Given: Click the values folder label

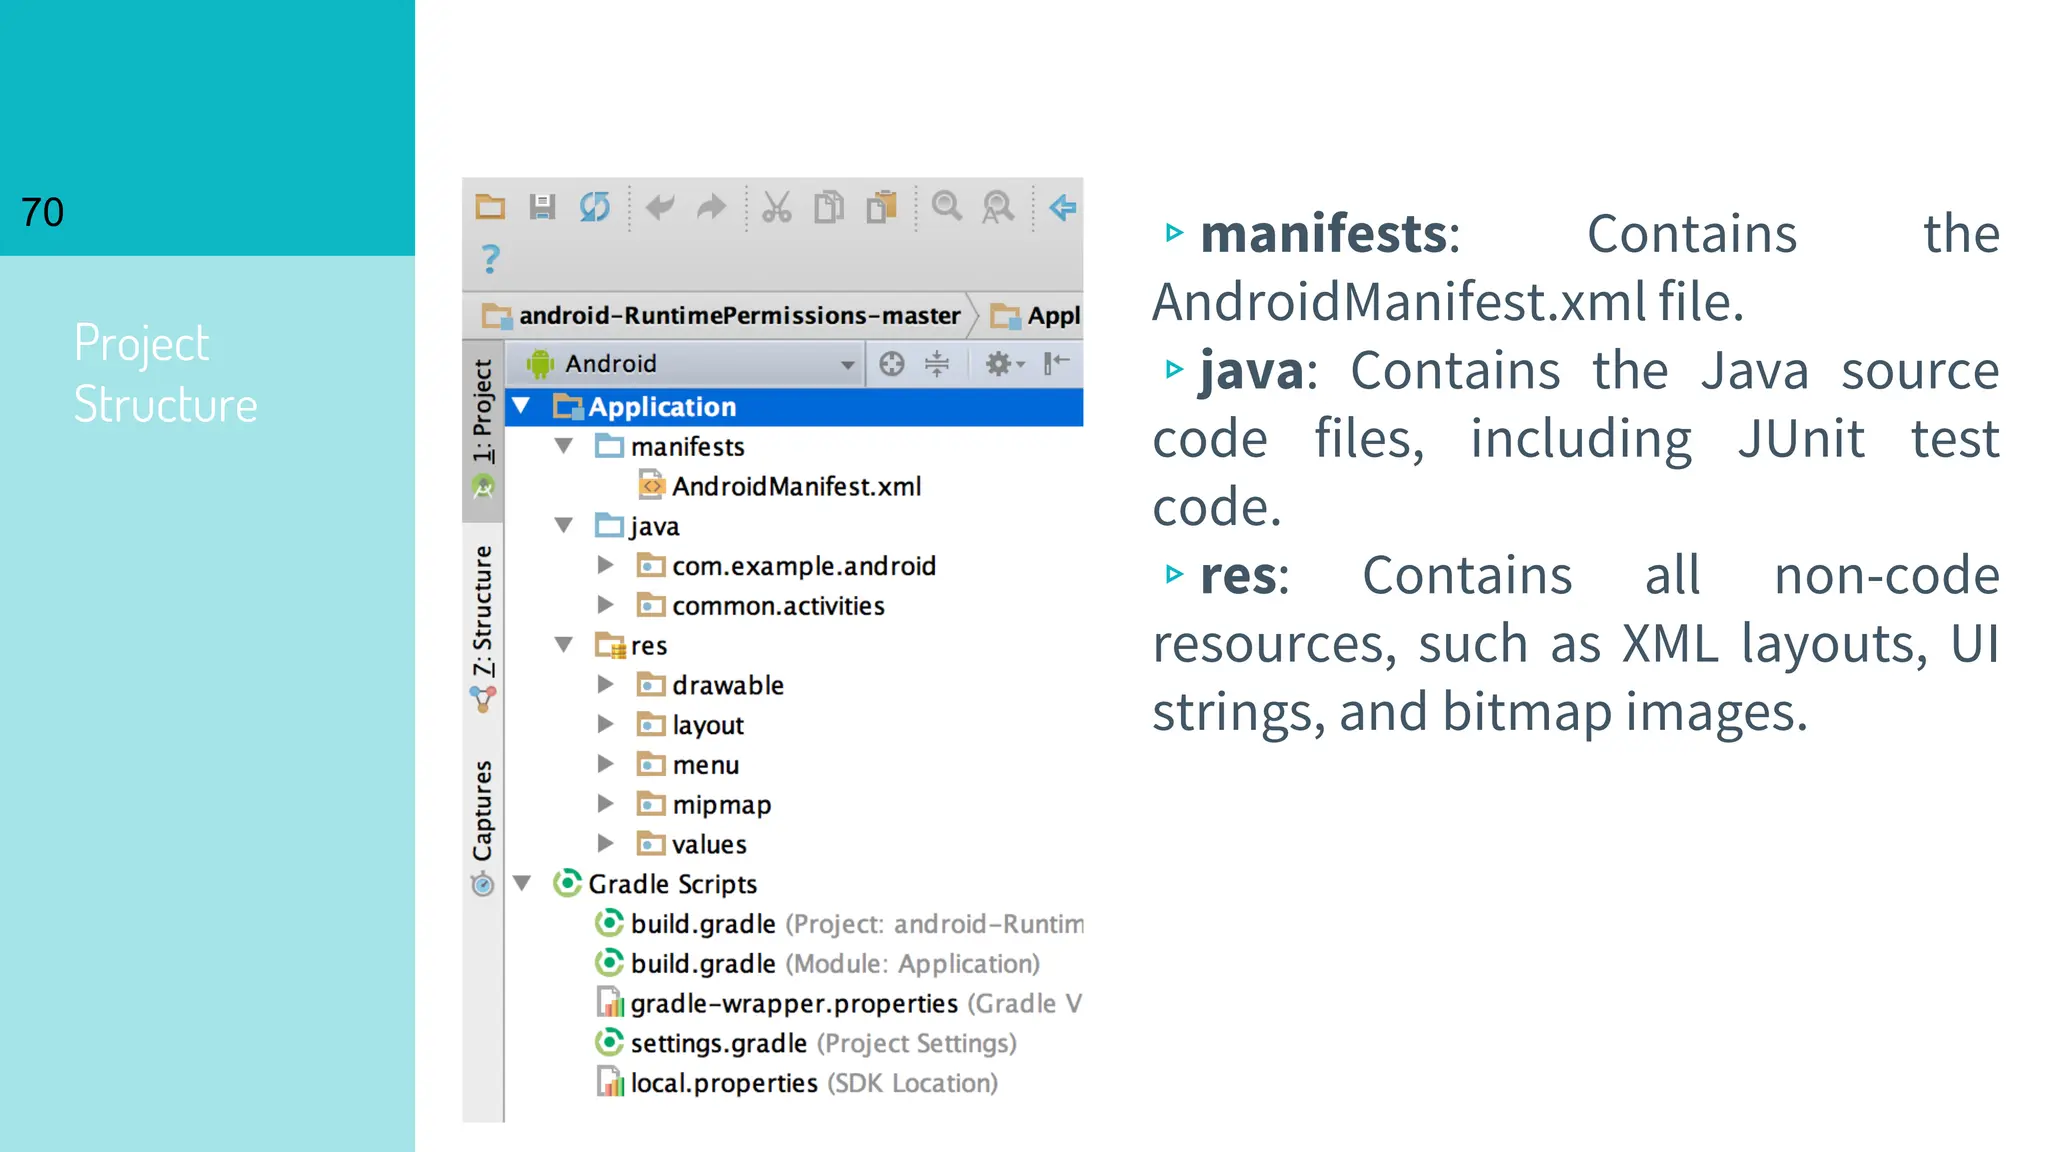Looking at the screenshot, I should 709,844.
